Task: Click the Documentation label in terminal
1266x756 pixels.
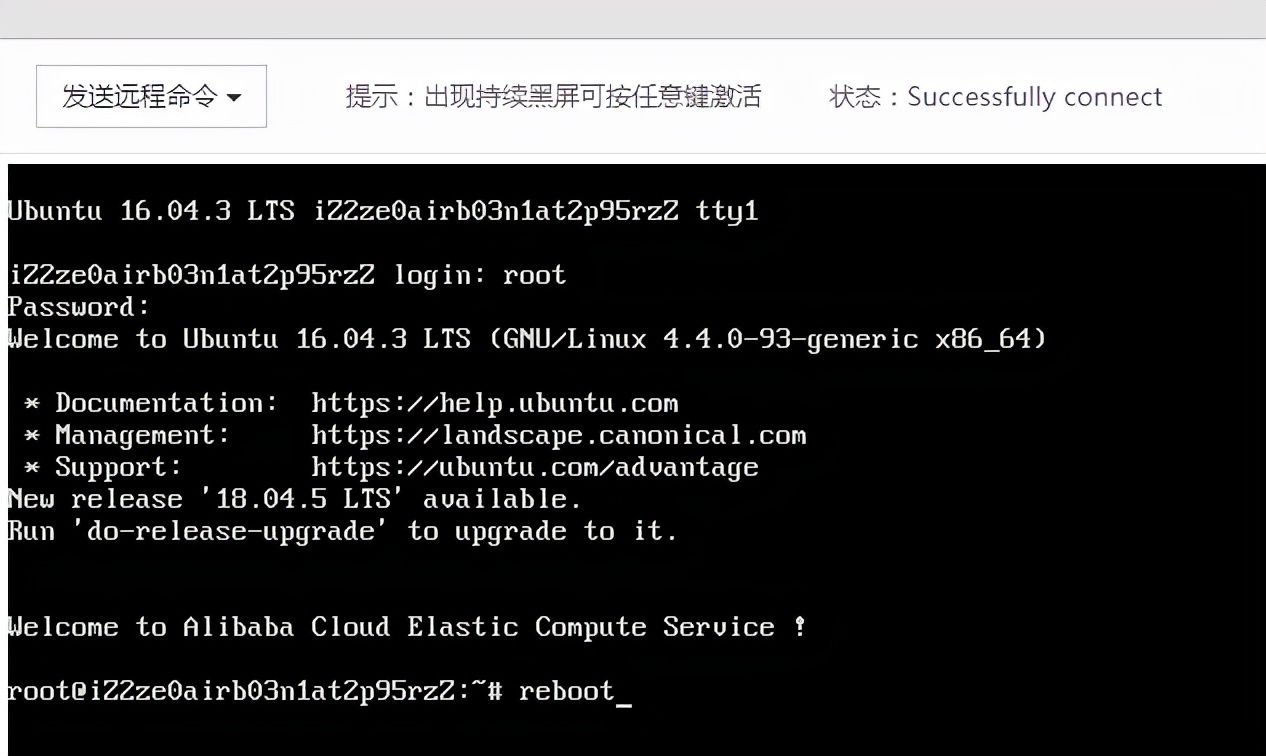Action: coord(166,403)
